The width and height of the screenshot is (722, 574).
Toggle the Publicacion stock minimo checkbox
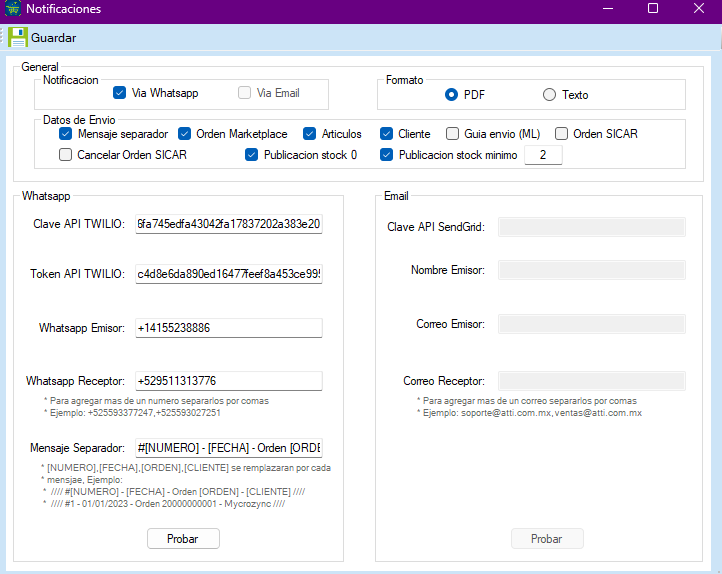pyautogui.click(x=387, y=155)
